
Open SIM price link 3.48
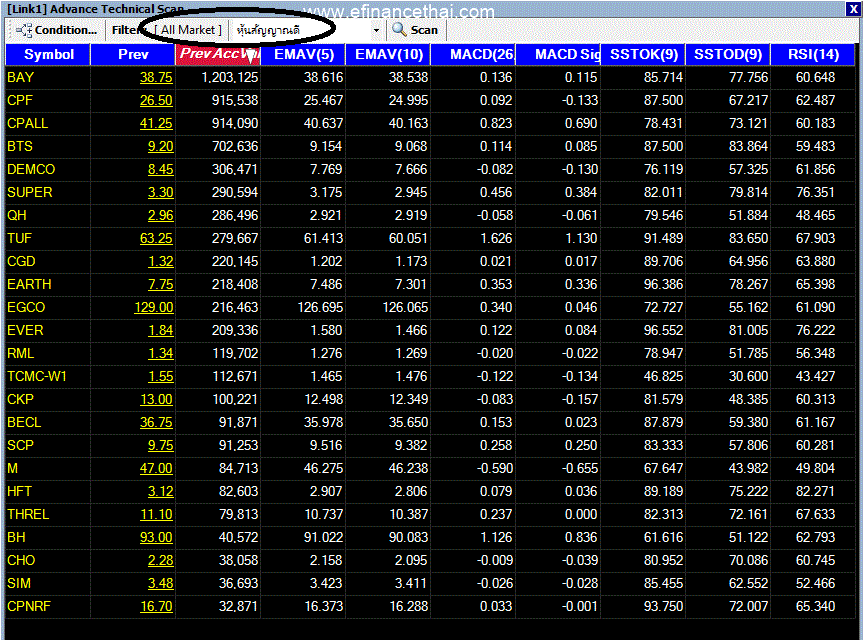160,584
